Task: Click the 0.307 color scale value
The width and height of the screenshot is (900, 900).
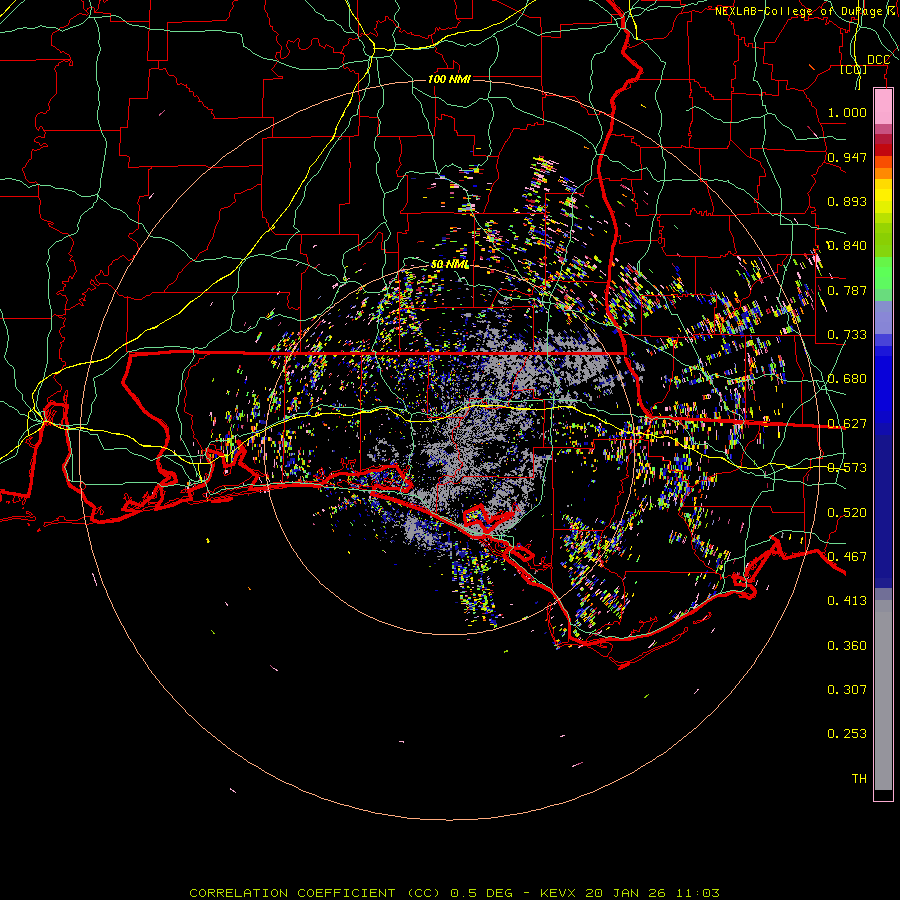Action: [x=847, y=689]
